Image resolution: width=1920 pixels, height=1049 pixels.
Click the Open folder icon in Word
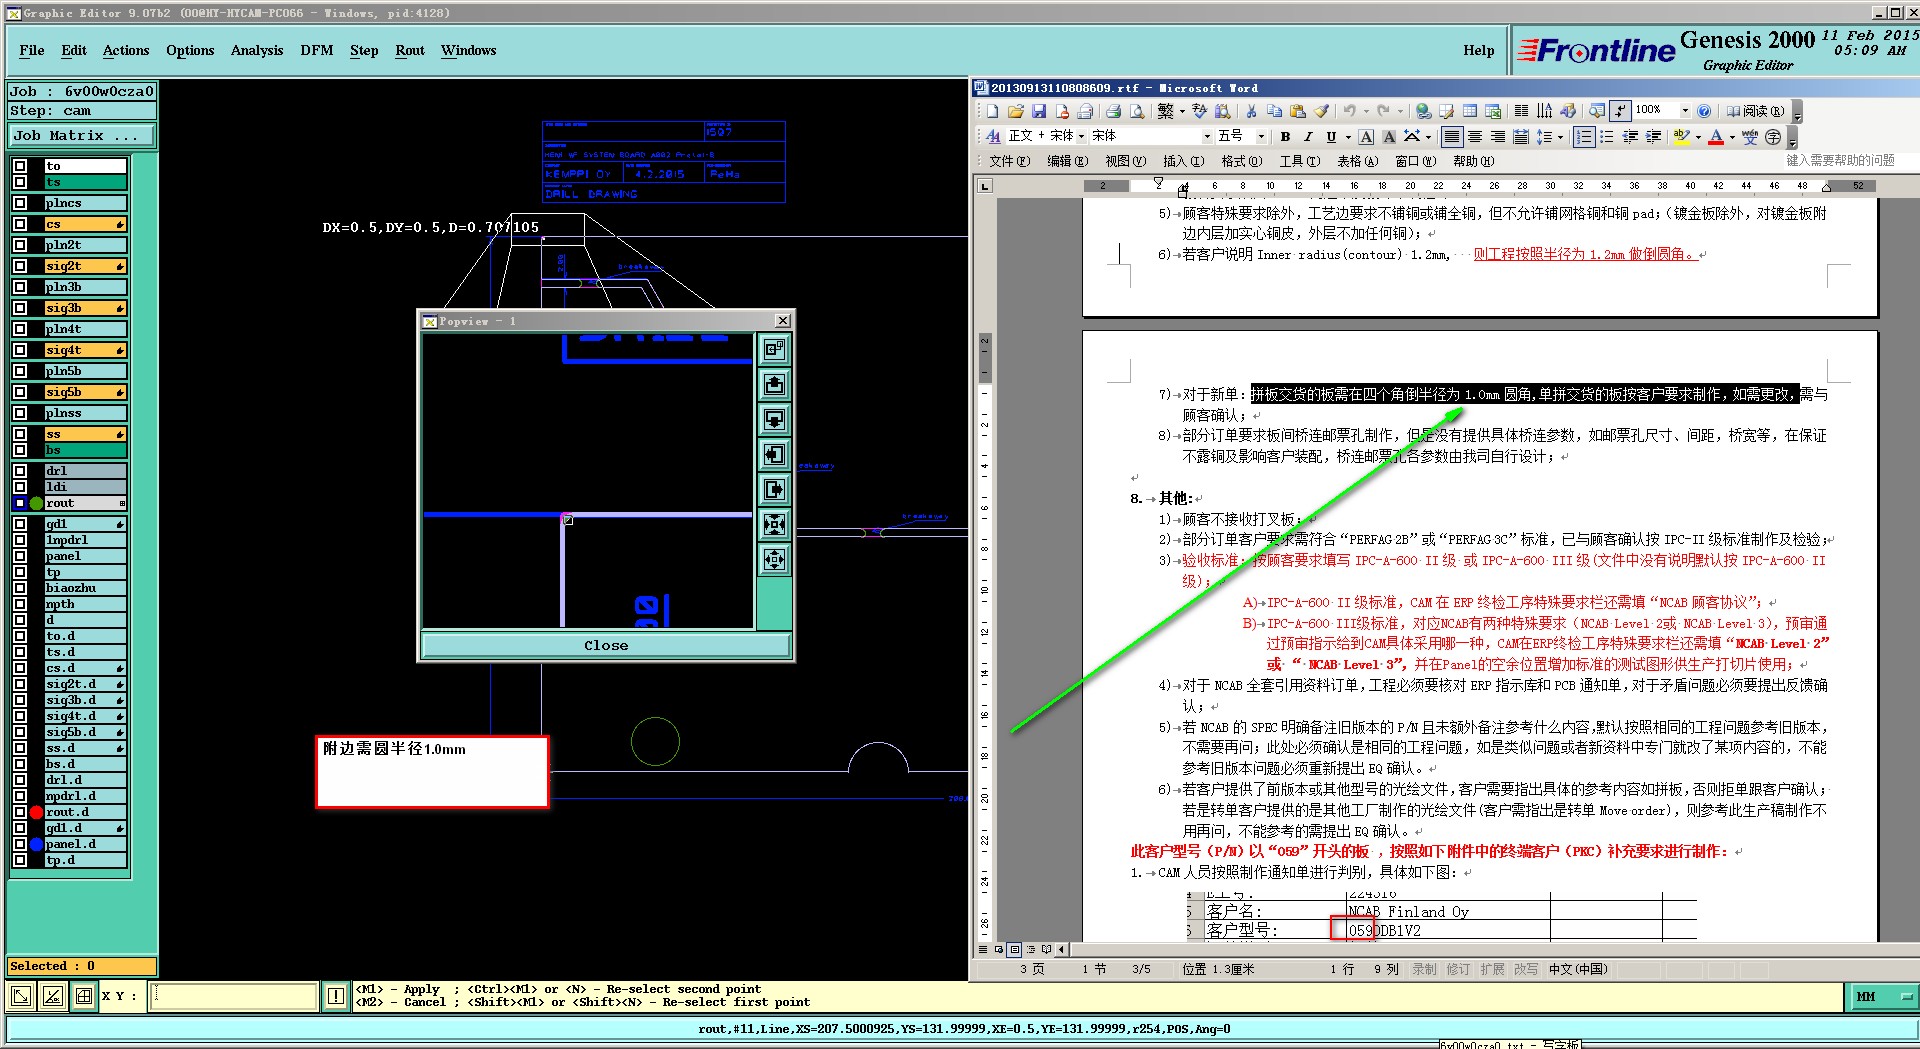click(x=1016, y=111)
